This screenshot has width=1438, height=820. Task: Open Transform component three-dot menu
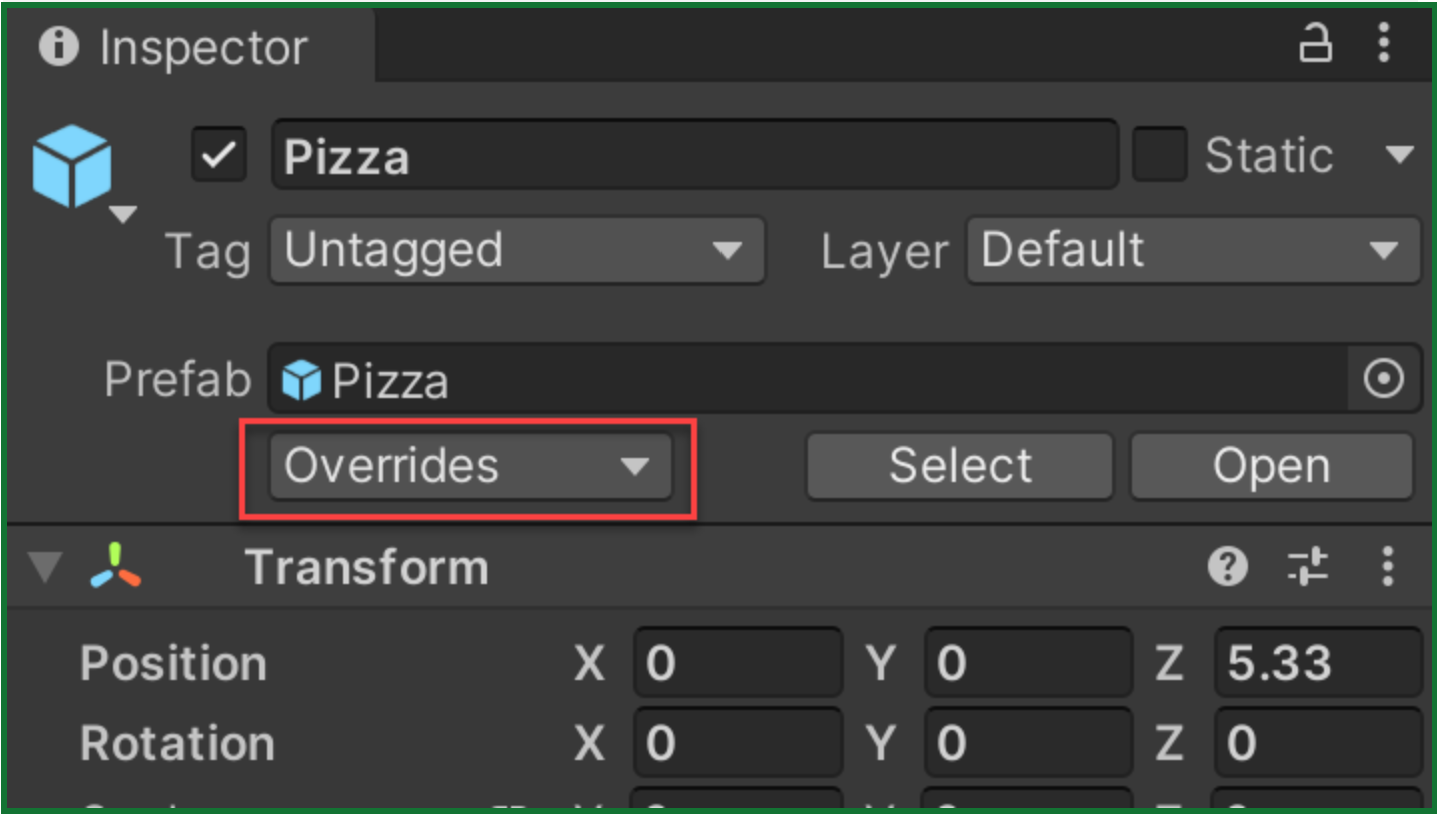coord(1387,568)
